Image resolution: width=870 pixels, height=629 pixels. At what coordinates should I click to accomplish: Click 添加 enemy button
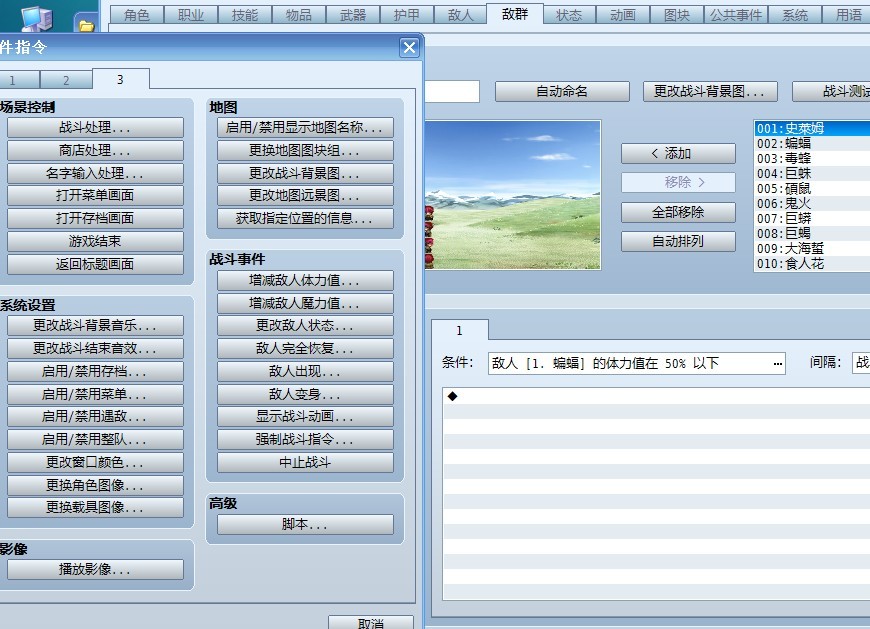point(678,154)
